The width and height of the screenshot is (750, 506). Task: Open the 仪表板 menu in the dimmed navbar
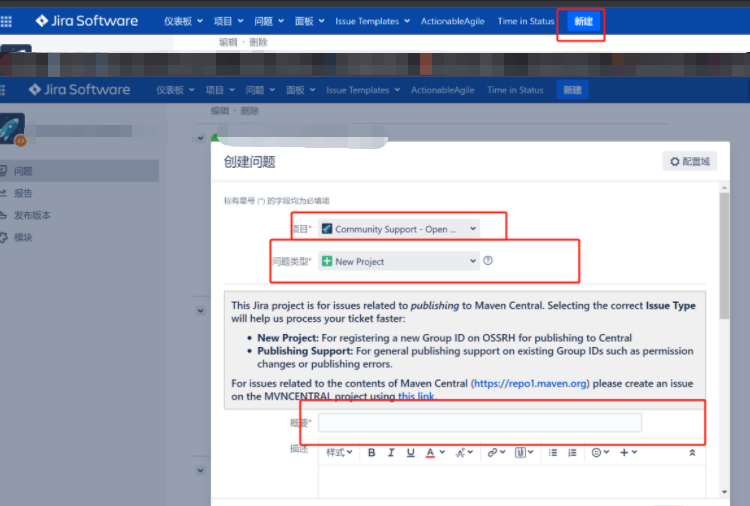[175, 90]
